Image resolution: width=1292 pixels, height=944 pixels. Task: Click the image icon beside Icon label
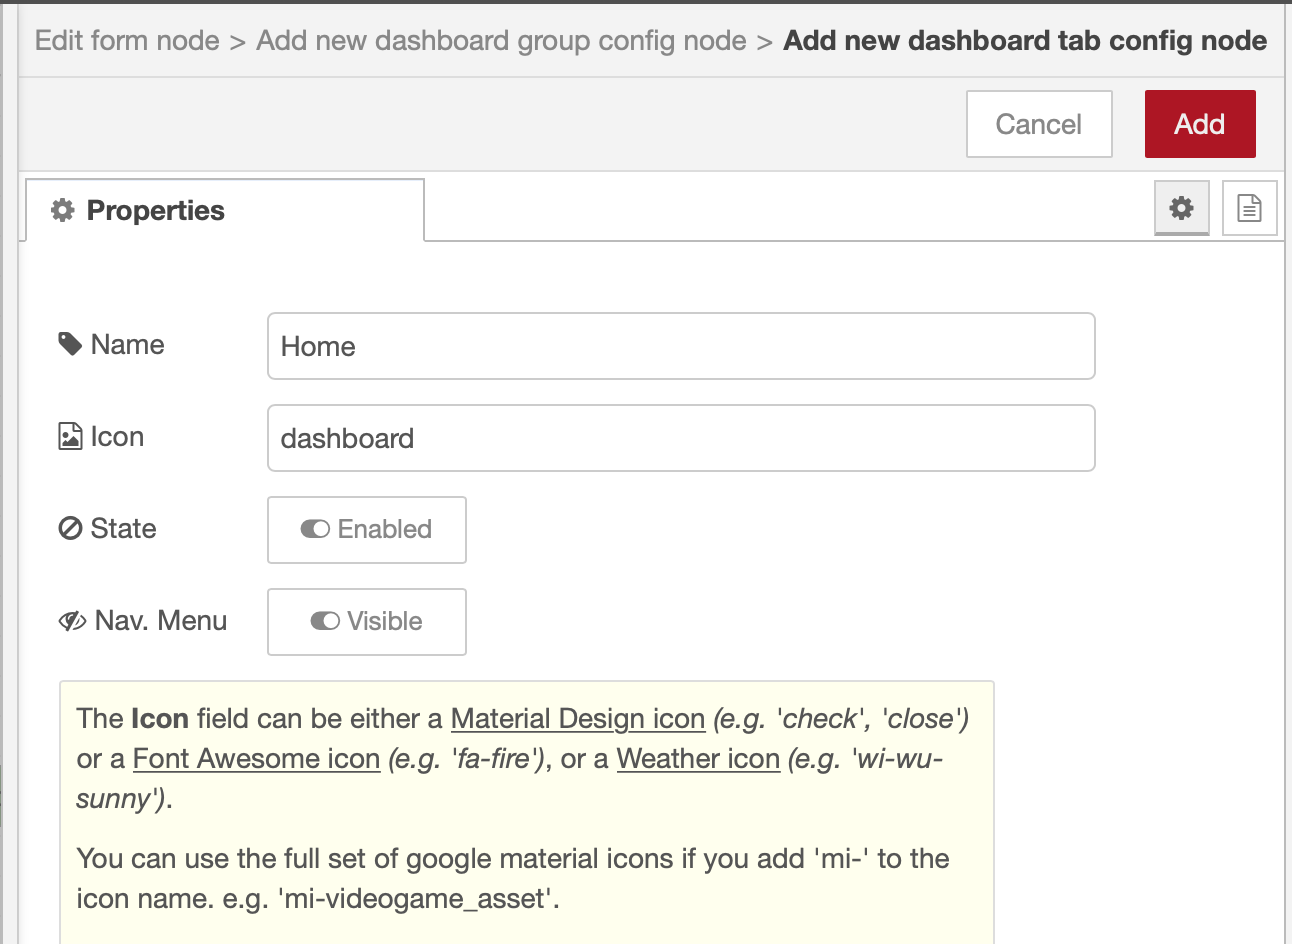pyautogui.click(x=70, y=437)
